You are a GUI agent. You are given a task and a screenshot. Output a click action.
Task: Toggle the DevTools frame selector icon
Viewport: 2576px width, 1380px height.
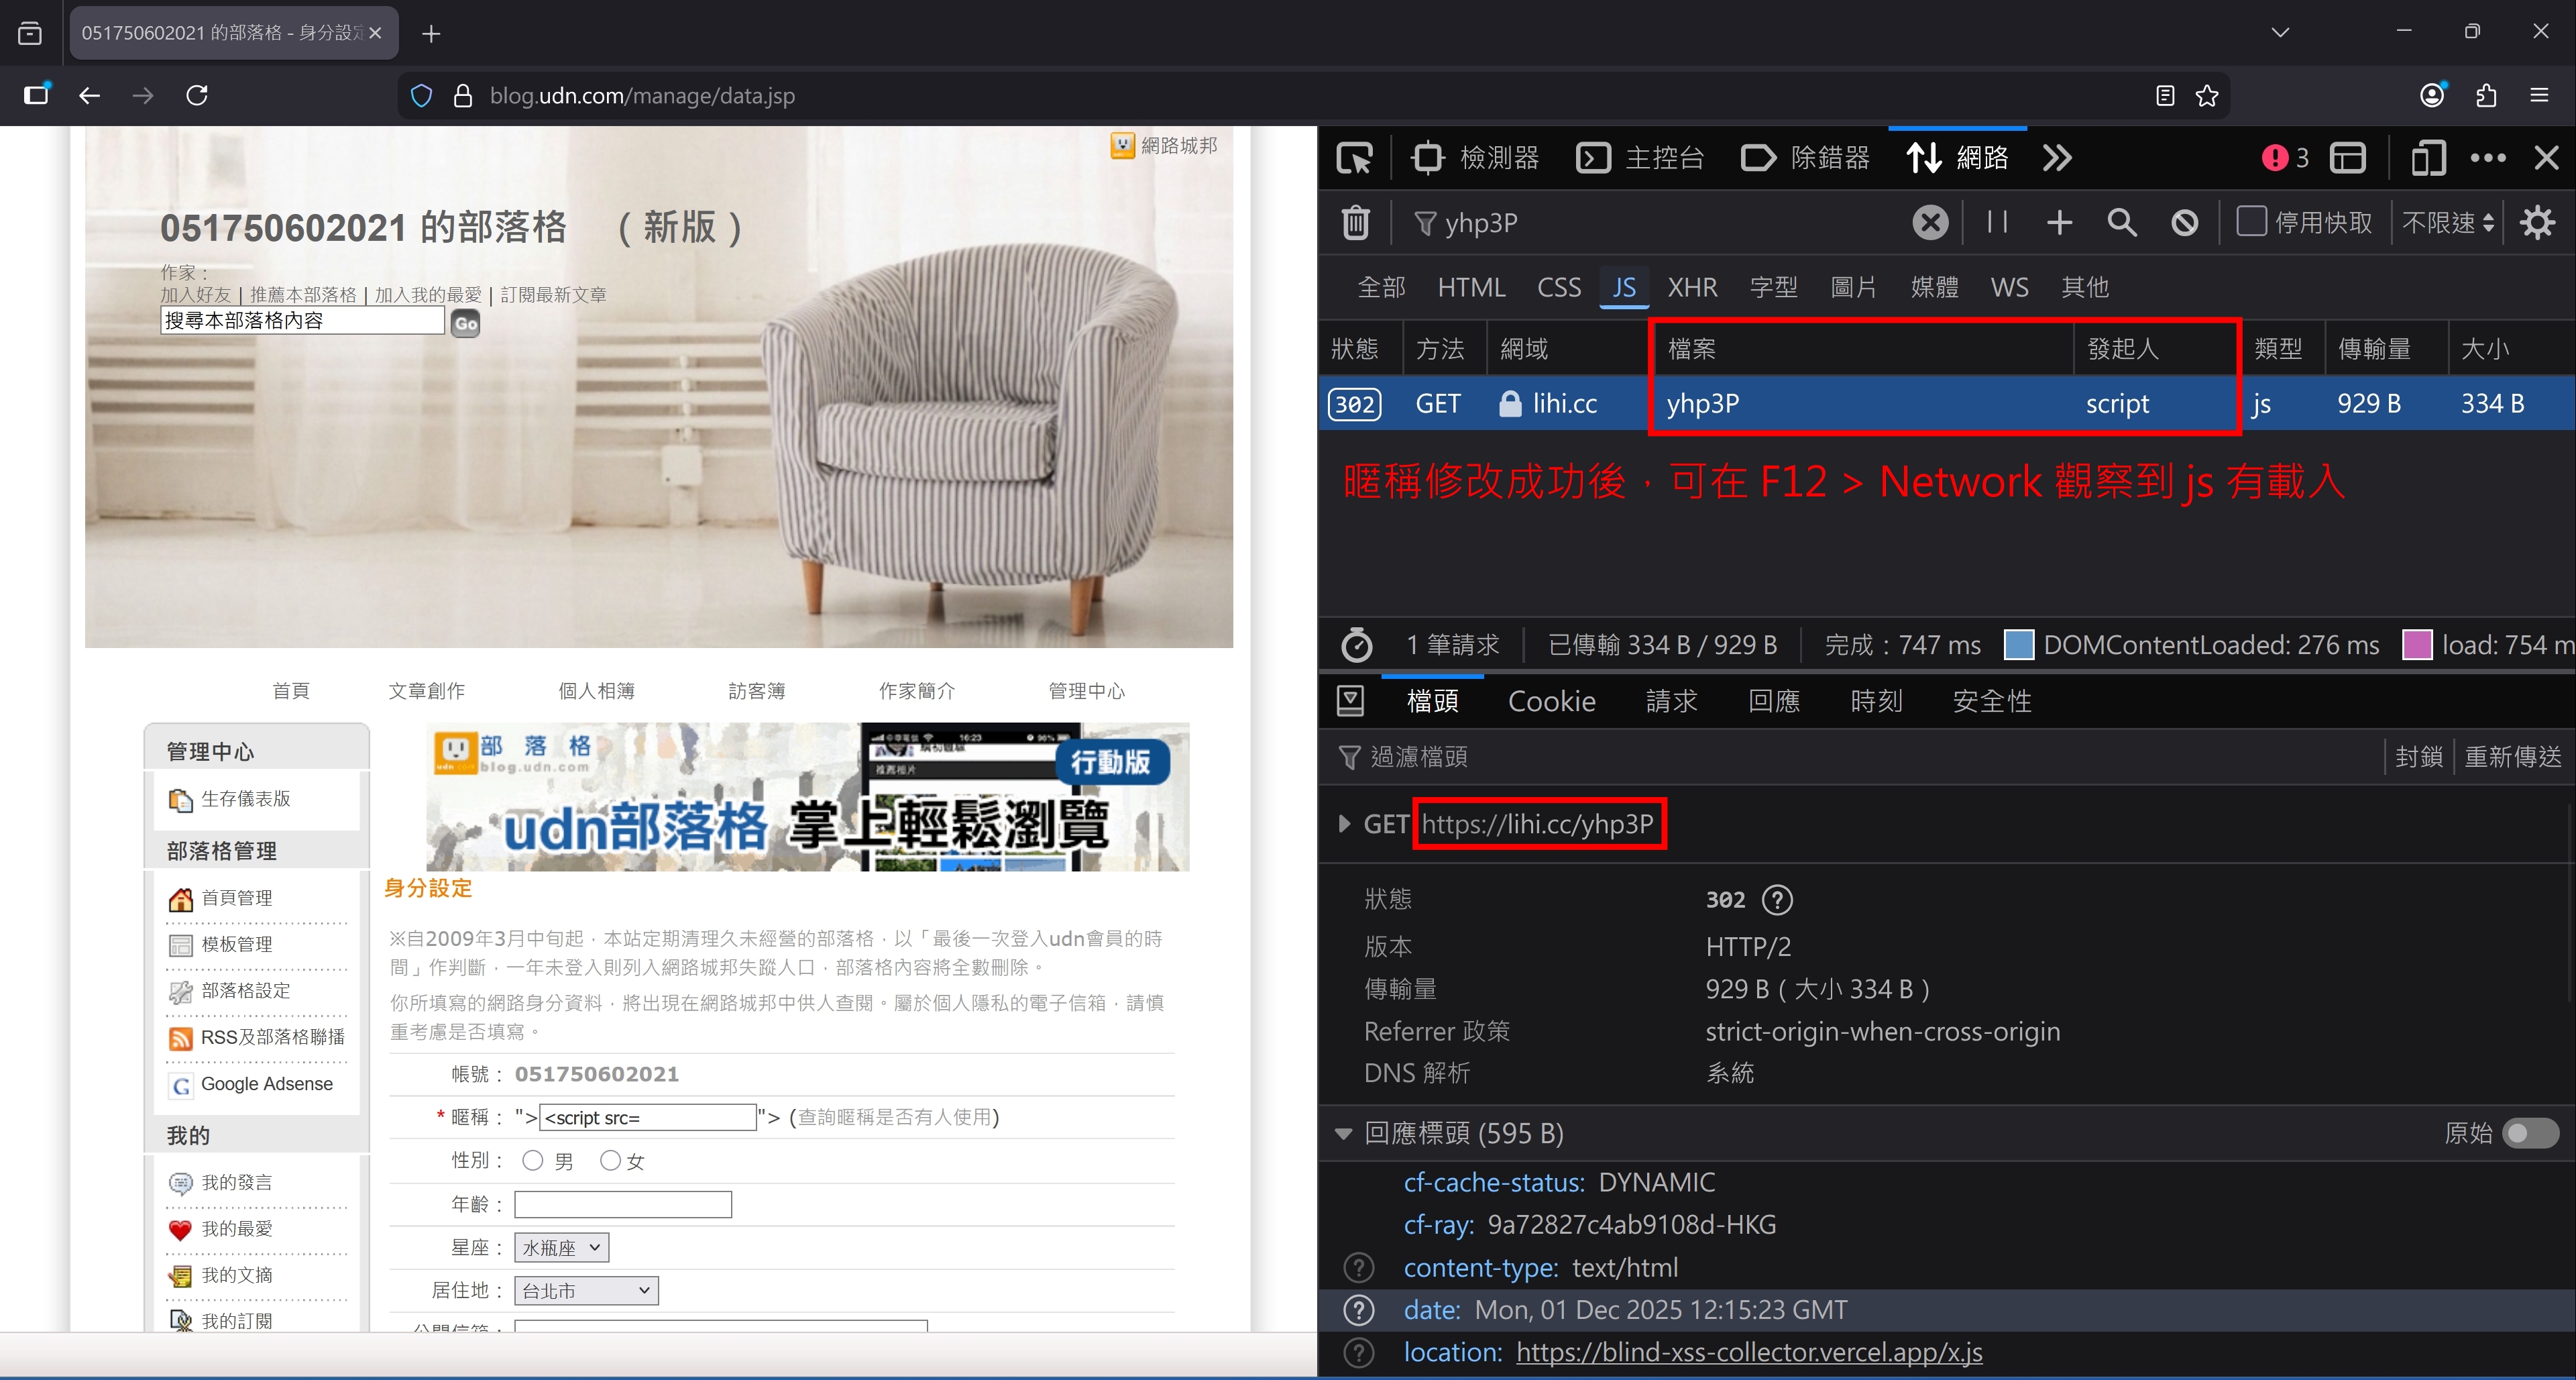tap(2348, 158)
